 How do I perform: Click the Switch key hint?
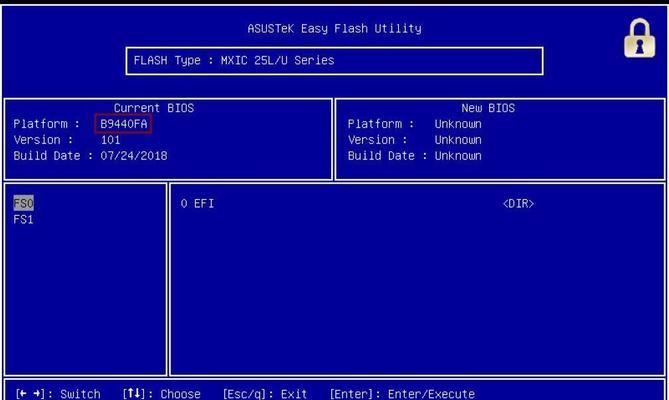click(x=58, y=394)
